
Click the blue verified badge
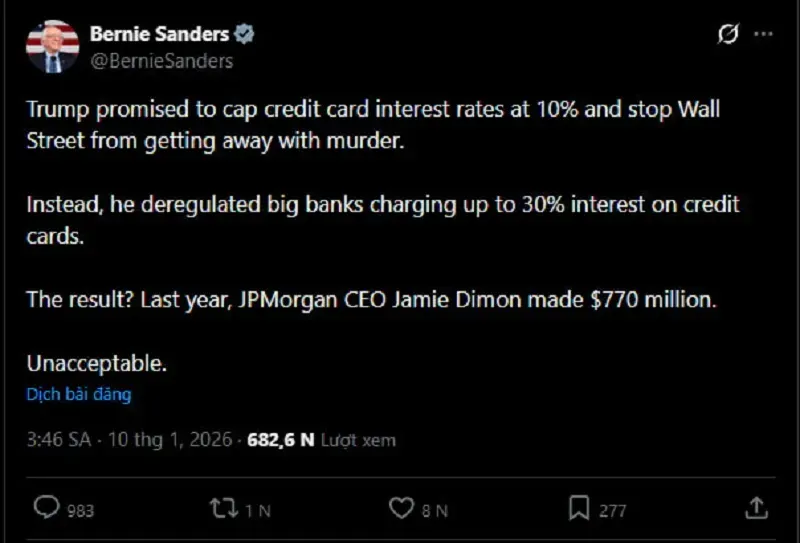244,34
